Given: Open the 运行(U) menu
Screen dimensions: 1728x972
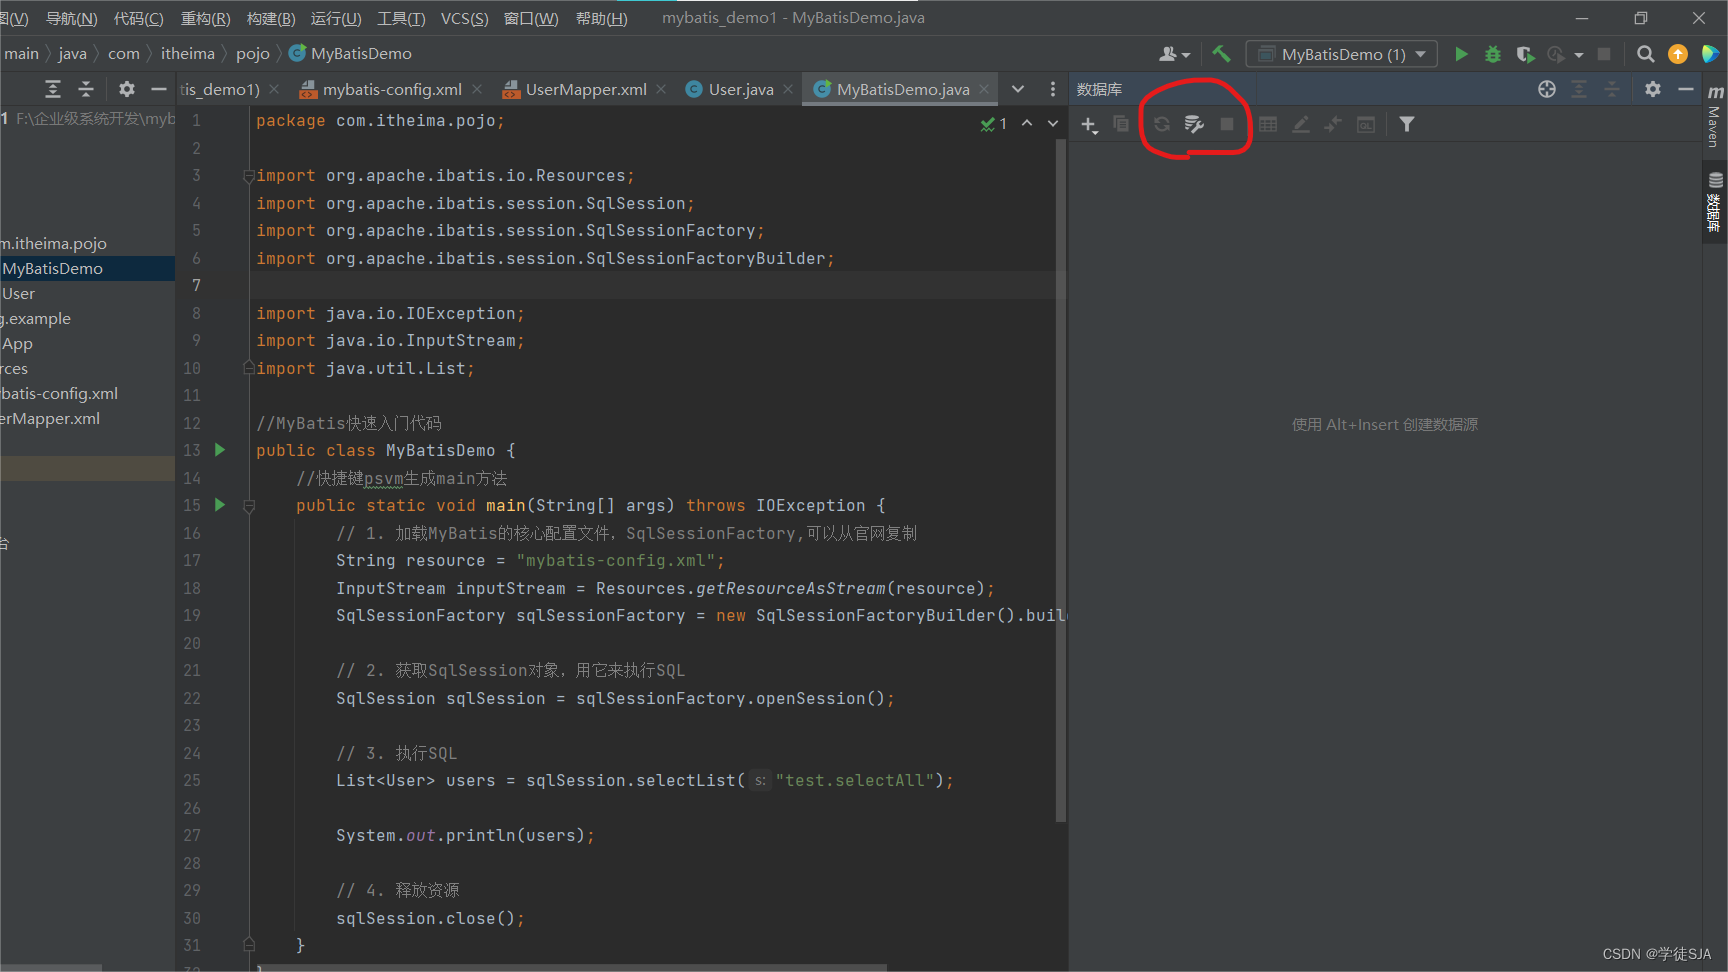Looking at the screenshot, I should coord(336,18).
